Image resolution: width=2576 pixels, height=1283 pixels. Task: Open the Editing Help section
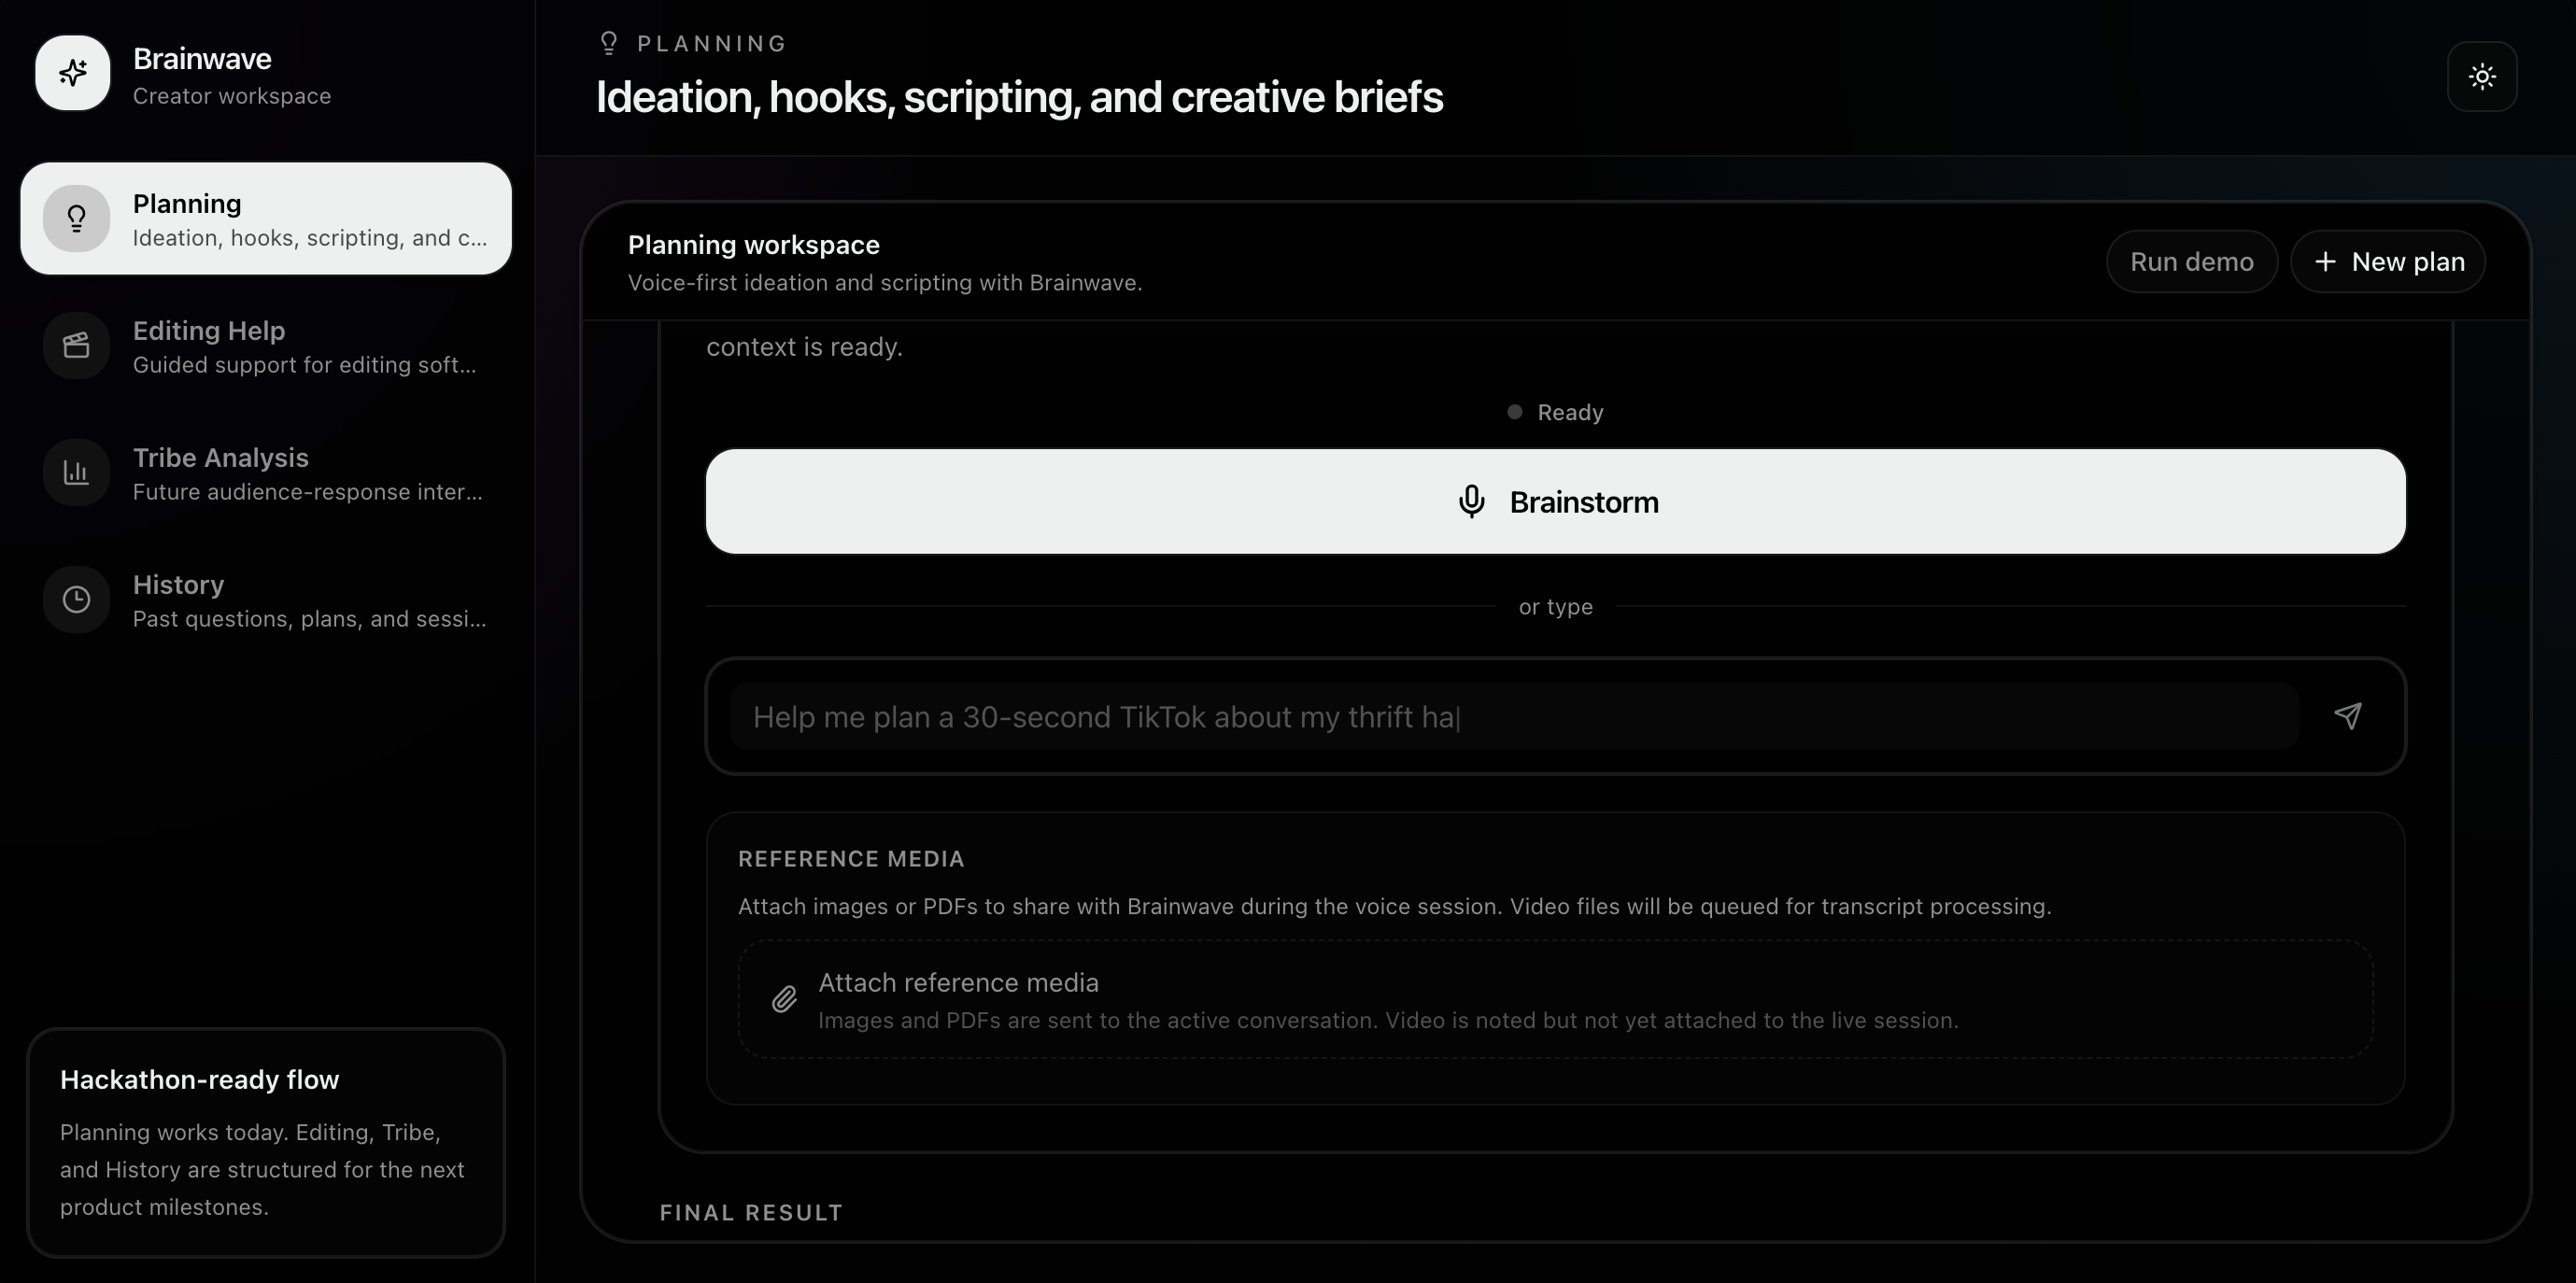coord(266,346)
